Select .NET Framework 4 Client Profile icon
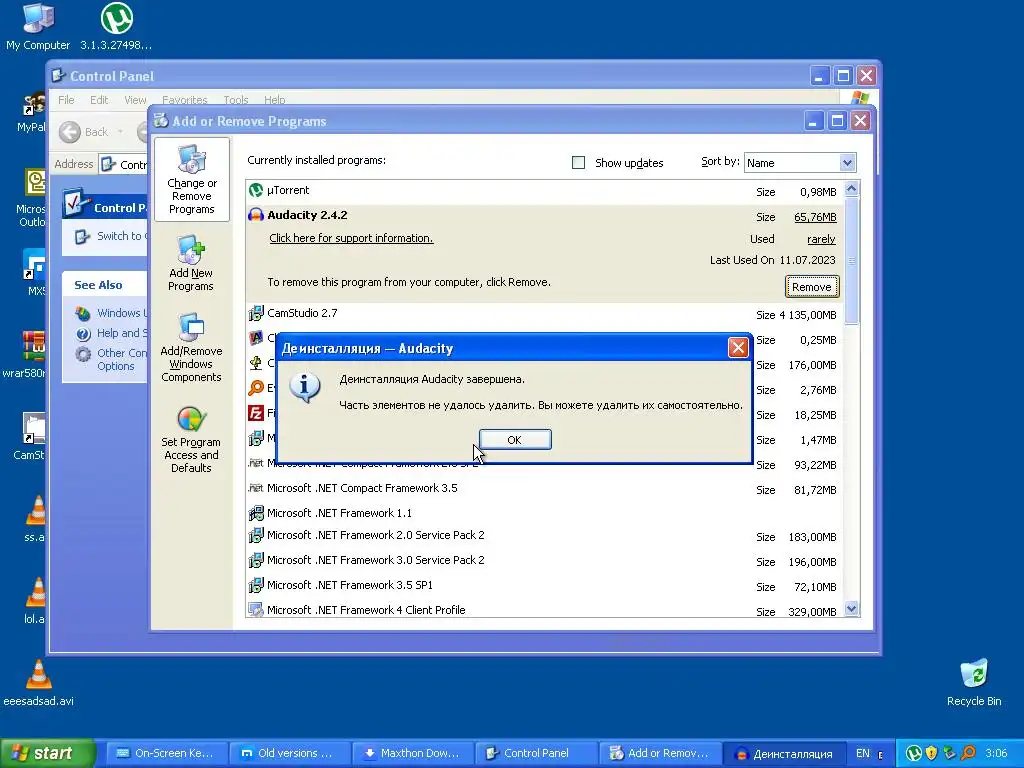 tap(256, 610)
